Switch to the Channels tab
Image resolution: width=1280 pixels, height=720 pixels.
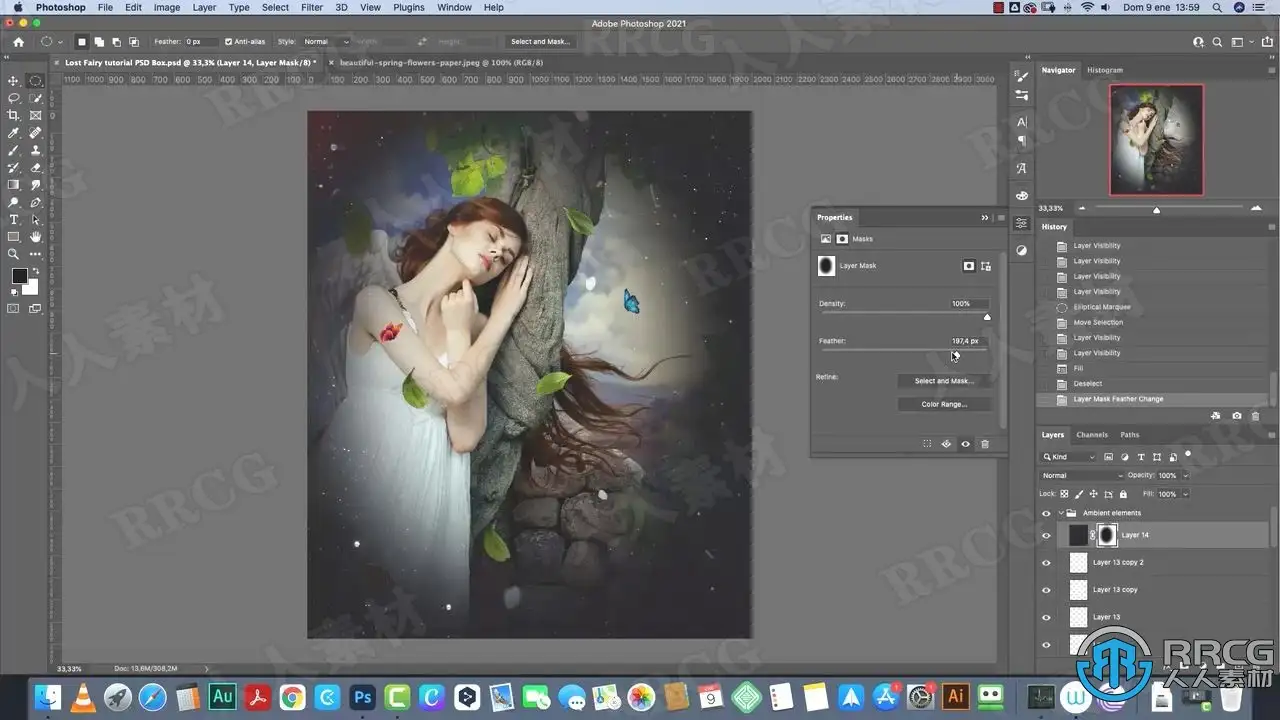tap(1092, 435)
